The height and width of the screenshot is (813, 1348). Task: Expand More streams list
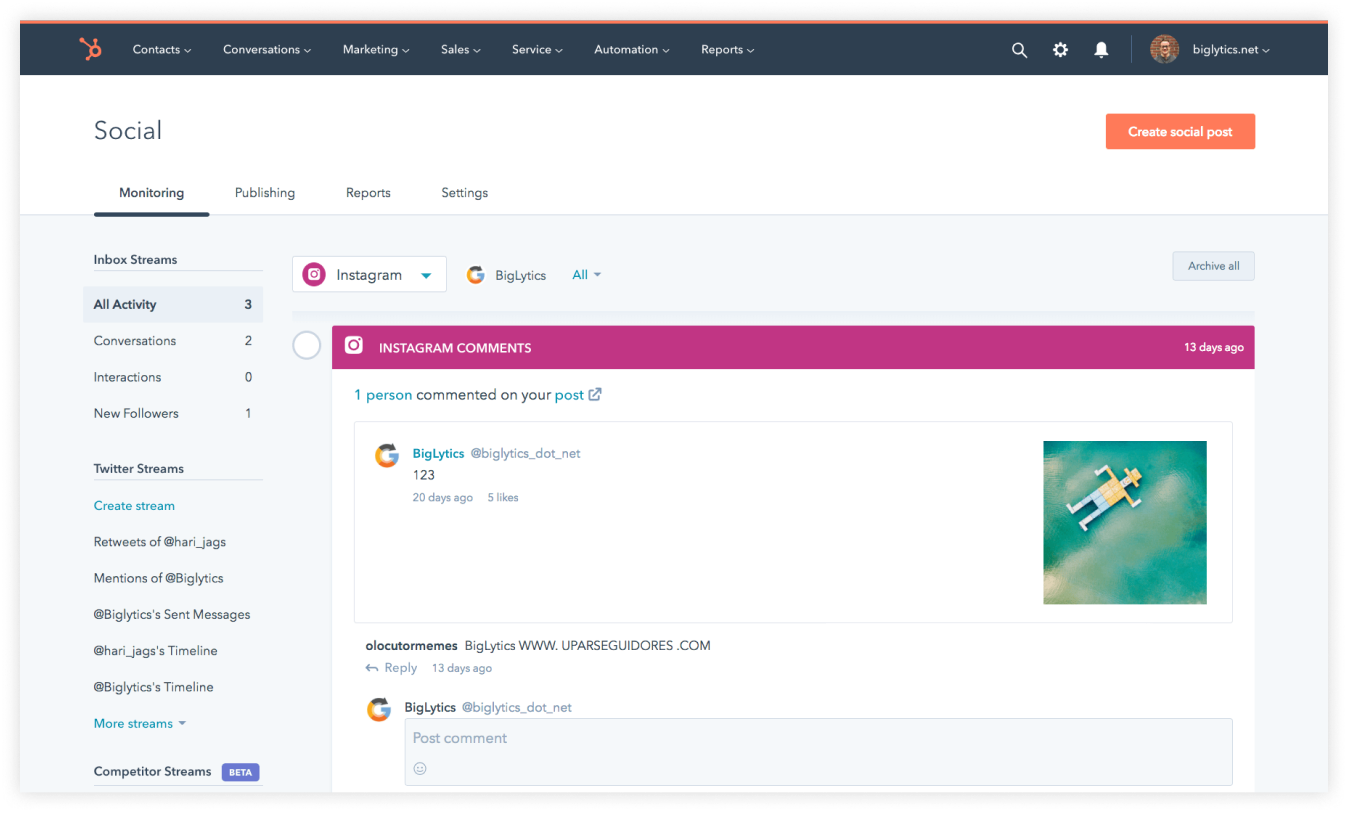(x=139, y=723)
